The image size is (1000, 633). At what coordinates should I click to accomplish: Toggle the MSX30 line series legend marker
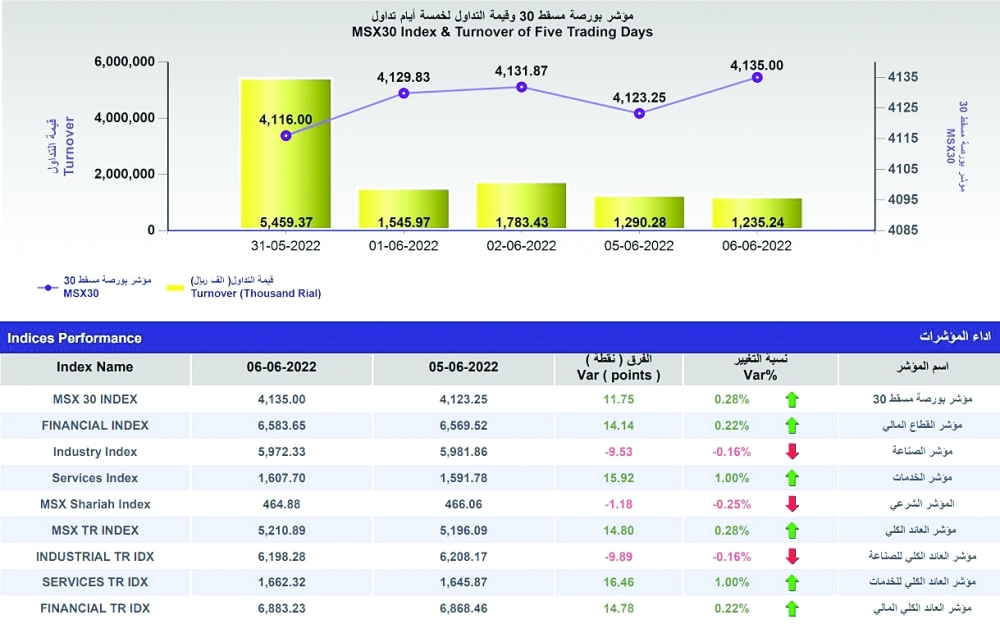[x=49, y=288]
